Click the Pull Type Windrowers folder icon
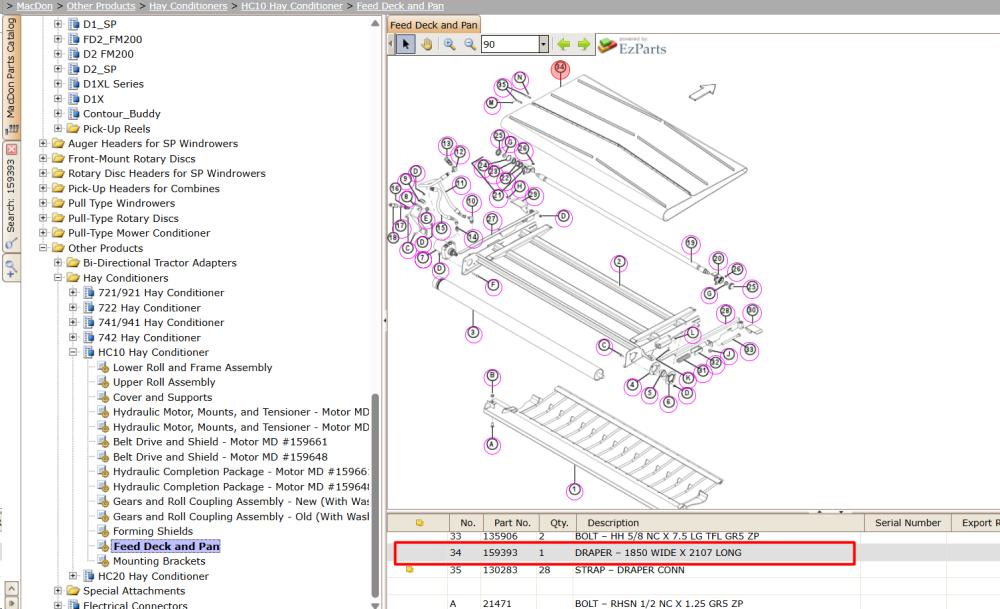The image size is (1000, 609). pos(59,203)
